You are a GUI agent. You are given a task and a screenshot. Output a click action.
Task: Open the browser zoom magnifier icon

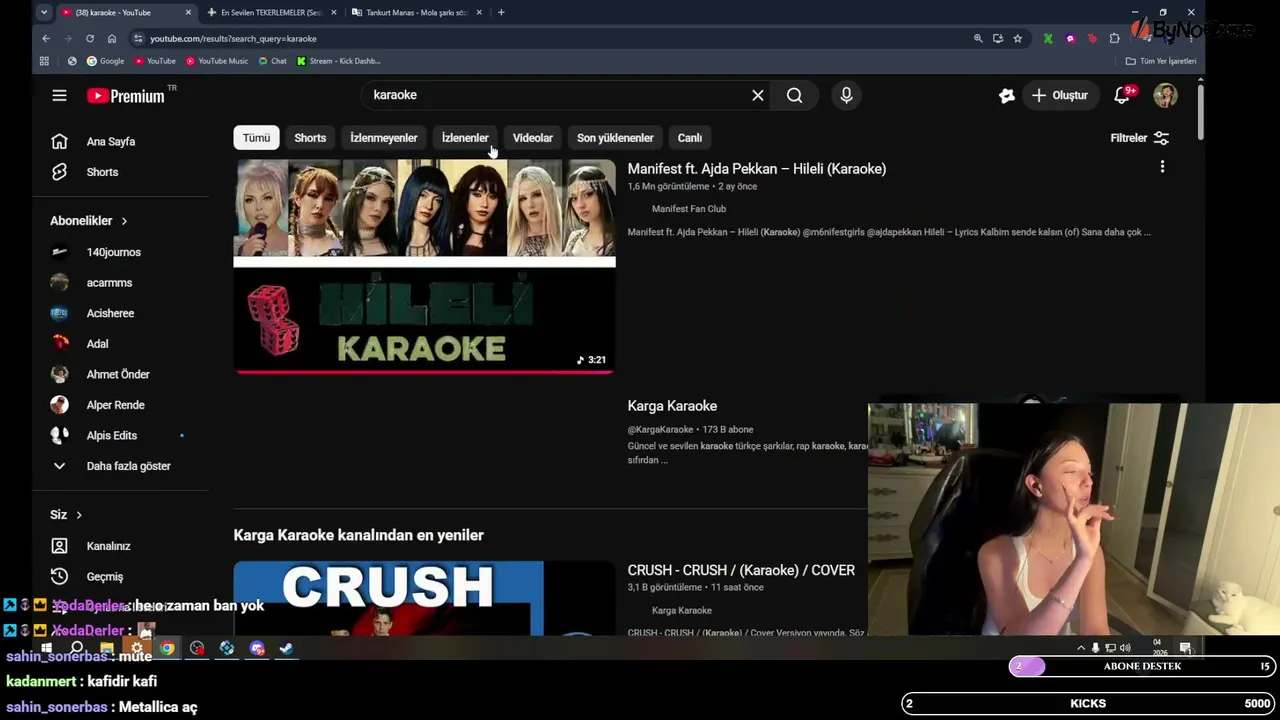(x=978, y=38)
